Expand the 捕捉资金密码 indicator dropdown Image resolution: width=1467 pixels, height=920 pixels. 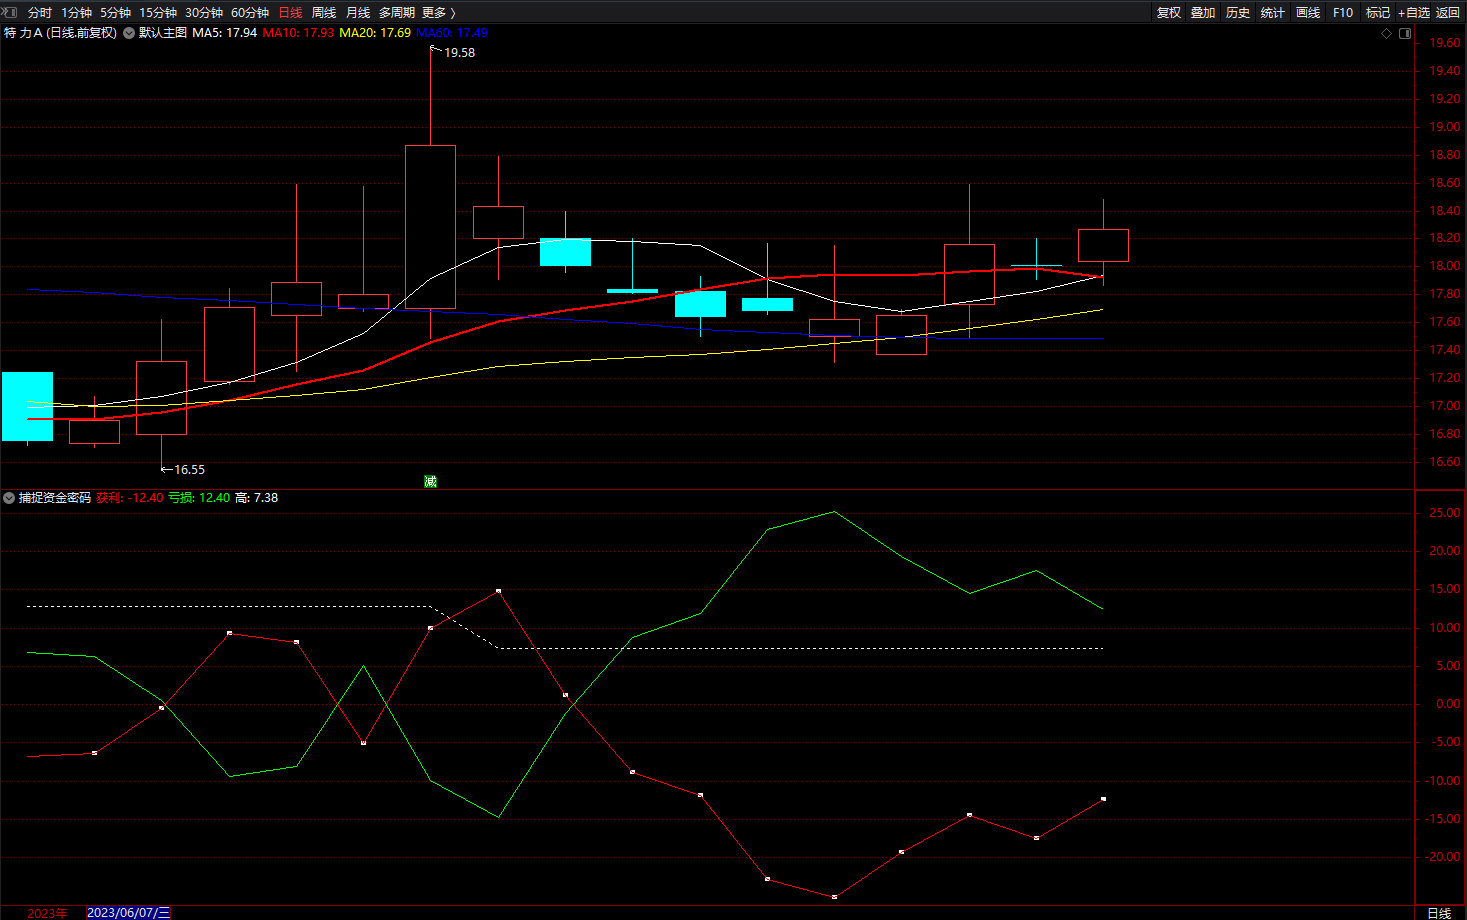pos(9,498)
